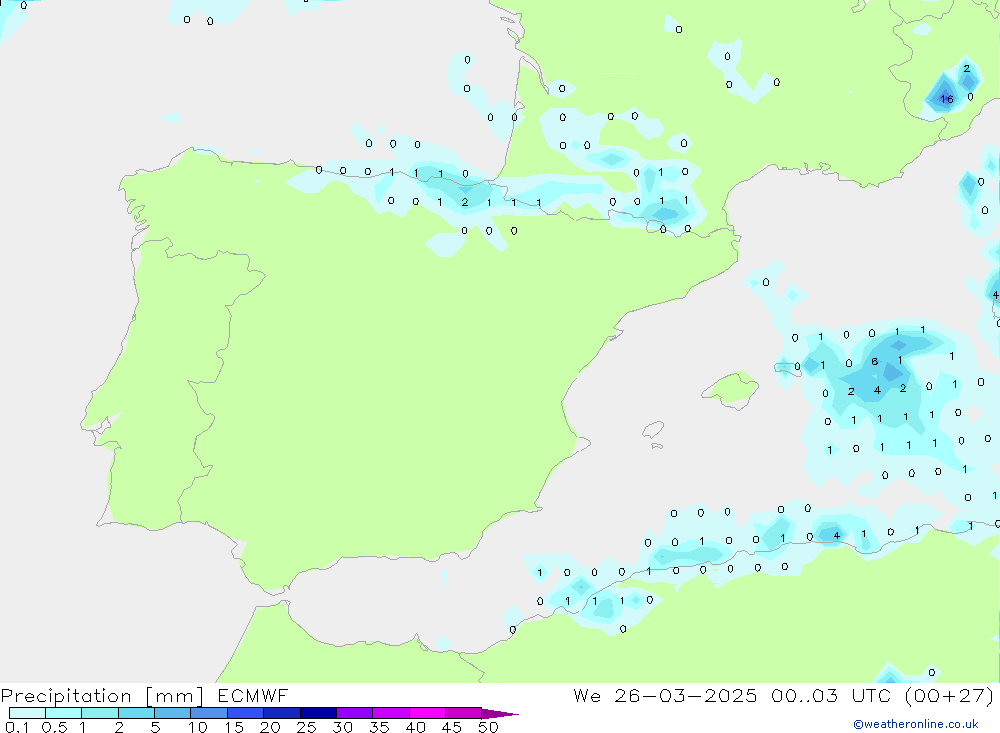This screenshot has width=1000, height=733.
Task: Choose the 10–15 mm legend color swatch
Action: click(209, 713)
